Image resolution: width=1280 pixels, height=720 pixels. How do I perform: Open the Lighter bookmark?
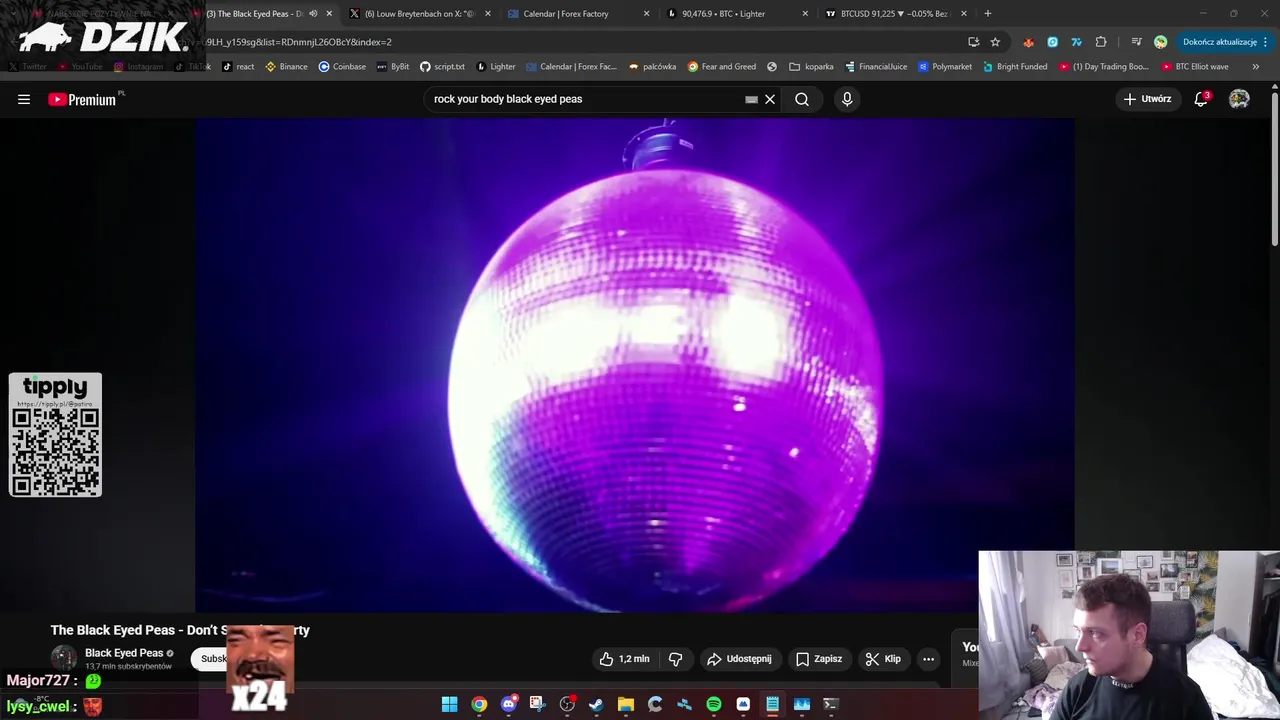496,67
